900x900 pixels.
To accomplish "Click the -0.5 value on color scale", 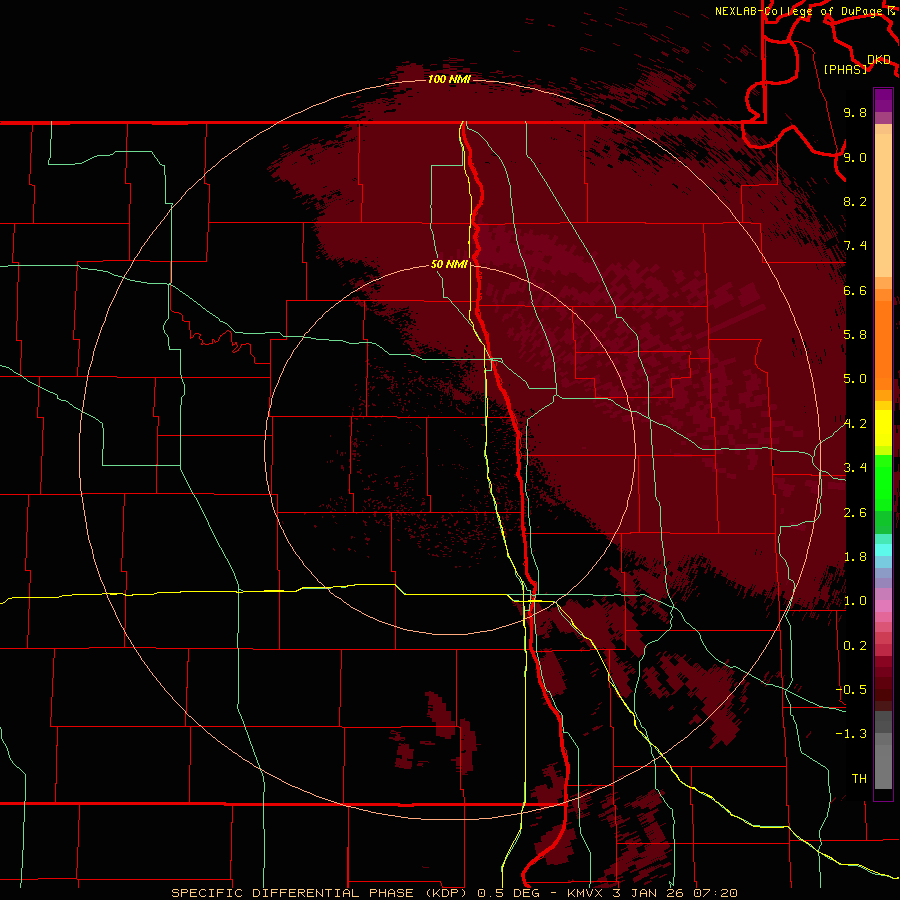I will [851, 690].
